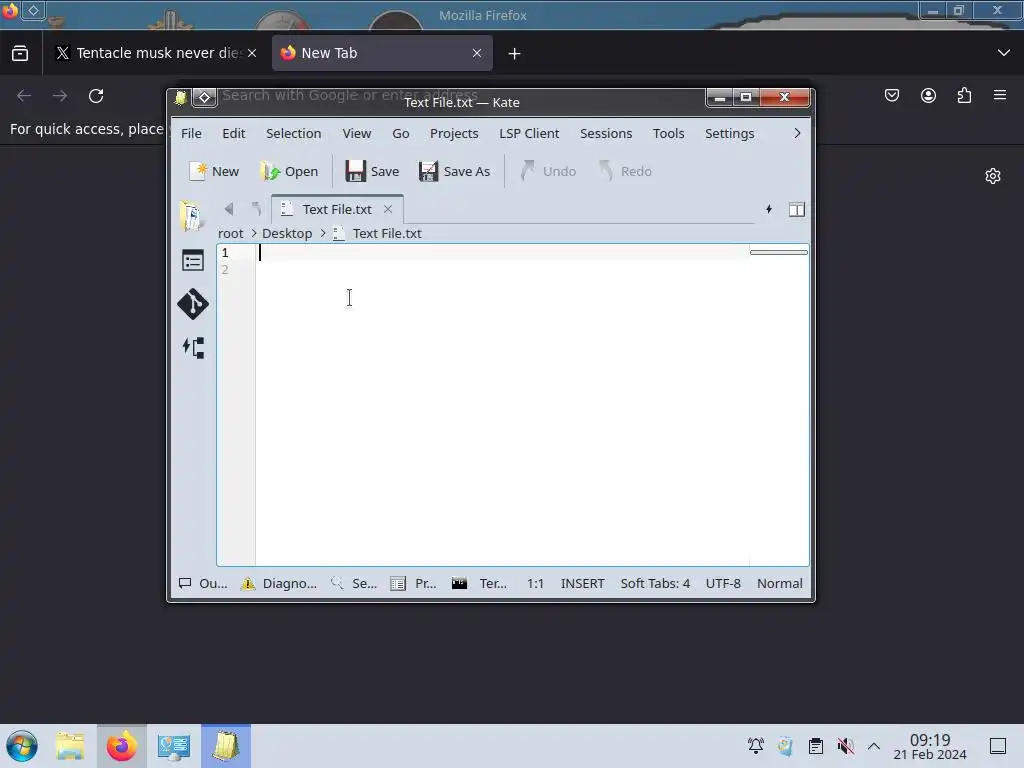Open the Firefox hamburger application menu
This screenshot has height=768, width=1024.
(1000, 95)
